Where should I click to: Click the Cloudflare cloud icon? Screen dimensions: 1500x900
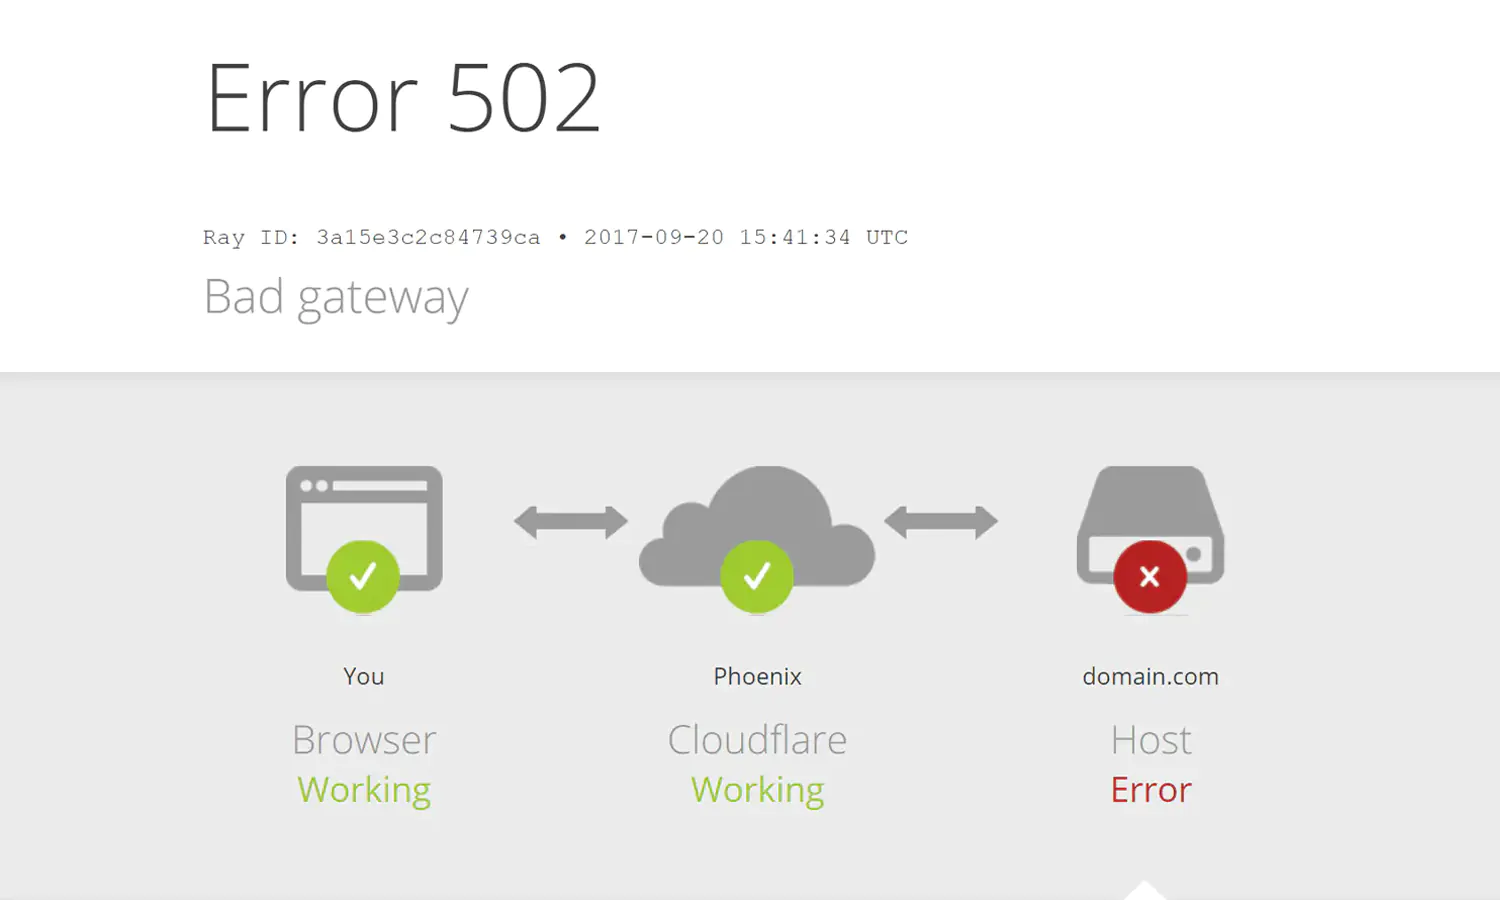(757, 527)
